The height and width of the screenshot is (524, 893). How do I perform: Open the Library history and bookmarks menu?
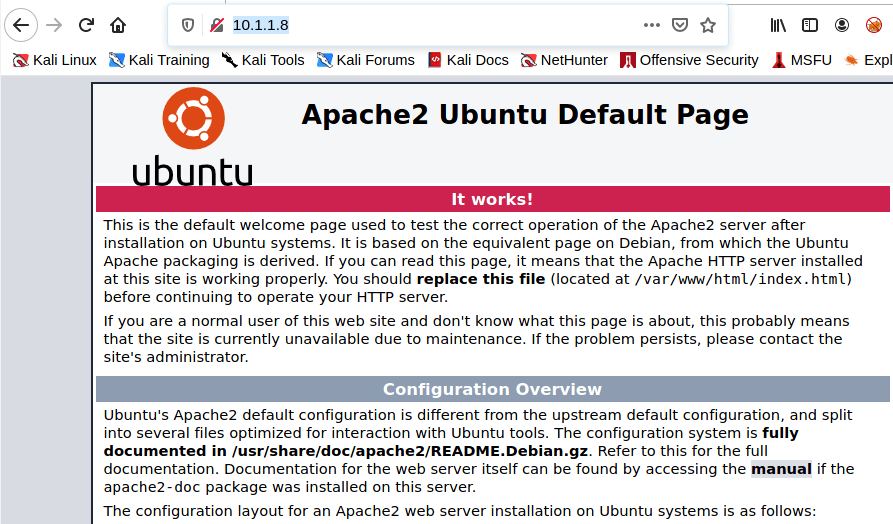pos(778,25)
